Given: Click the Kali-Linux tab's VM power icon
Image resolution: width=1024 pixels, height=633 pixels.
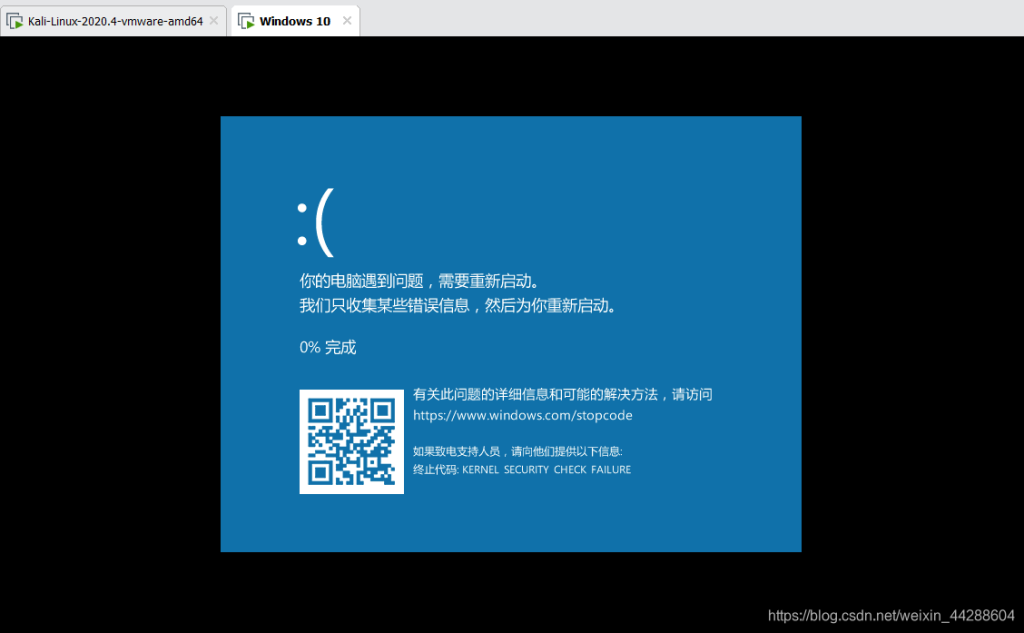Looking at the screenshot, I should 14,22.
